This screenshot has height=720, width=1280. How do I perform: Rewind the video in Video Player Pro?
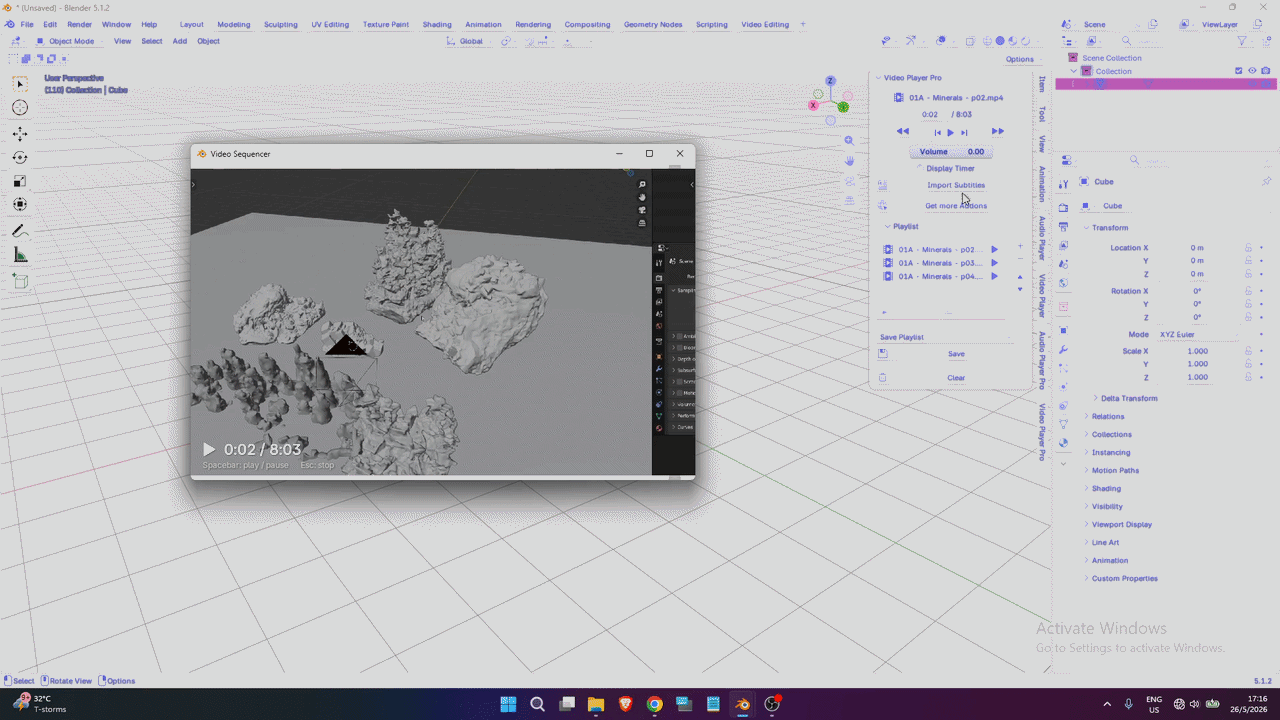tap(902, 132)
